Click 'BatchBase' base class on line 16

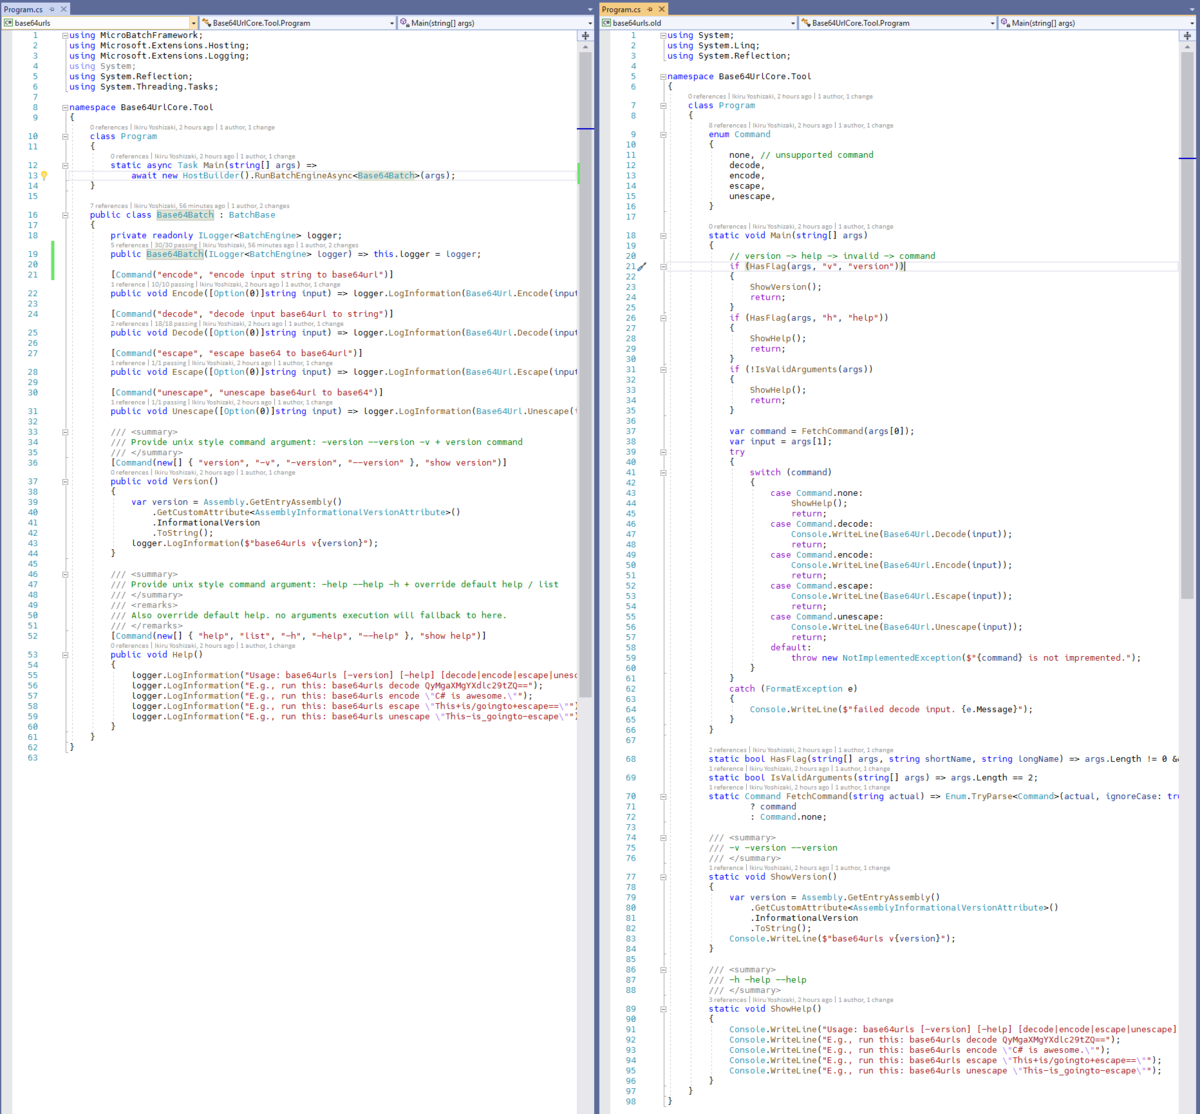pos(252,215)
